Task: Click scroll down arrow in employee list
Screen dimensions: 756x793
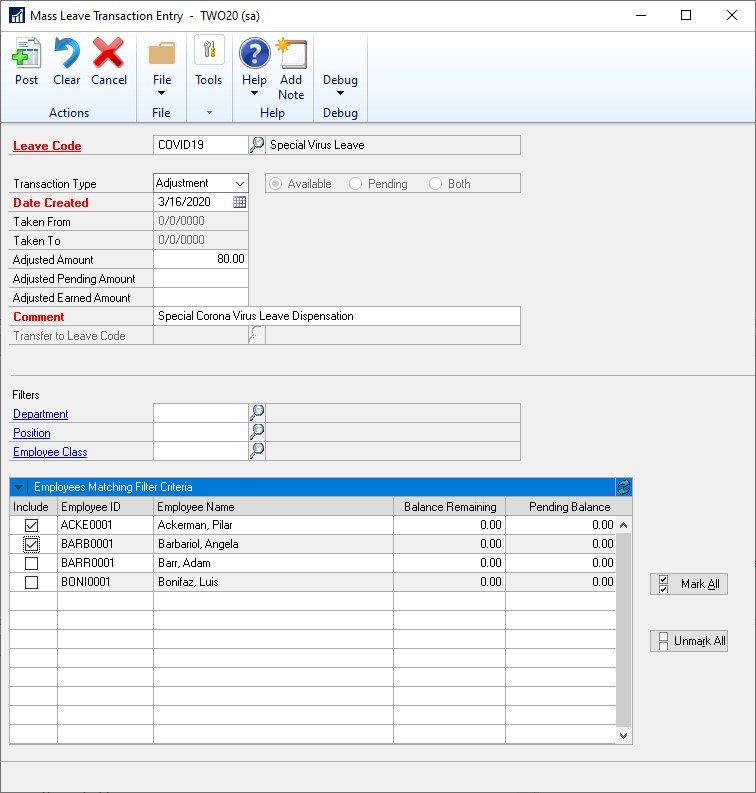Action: point(624,736)
